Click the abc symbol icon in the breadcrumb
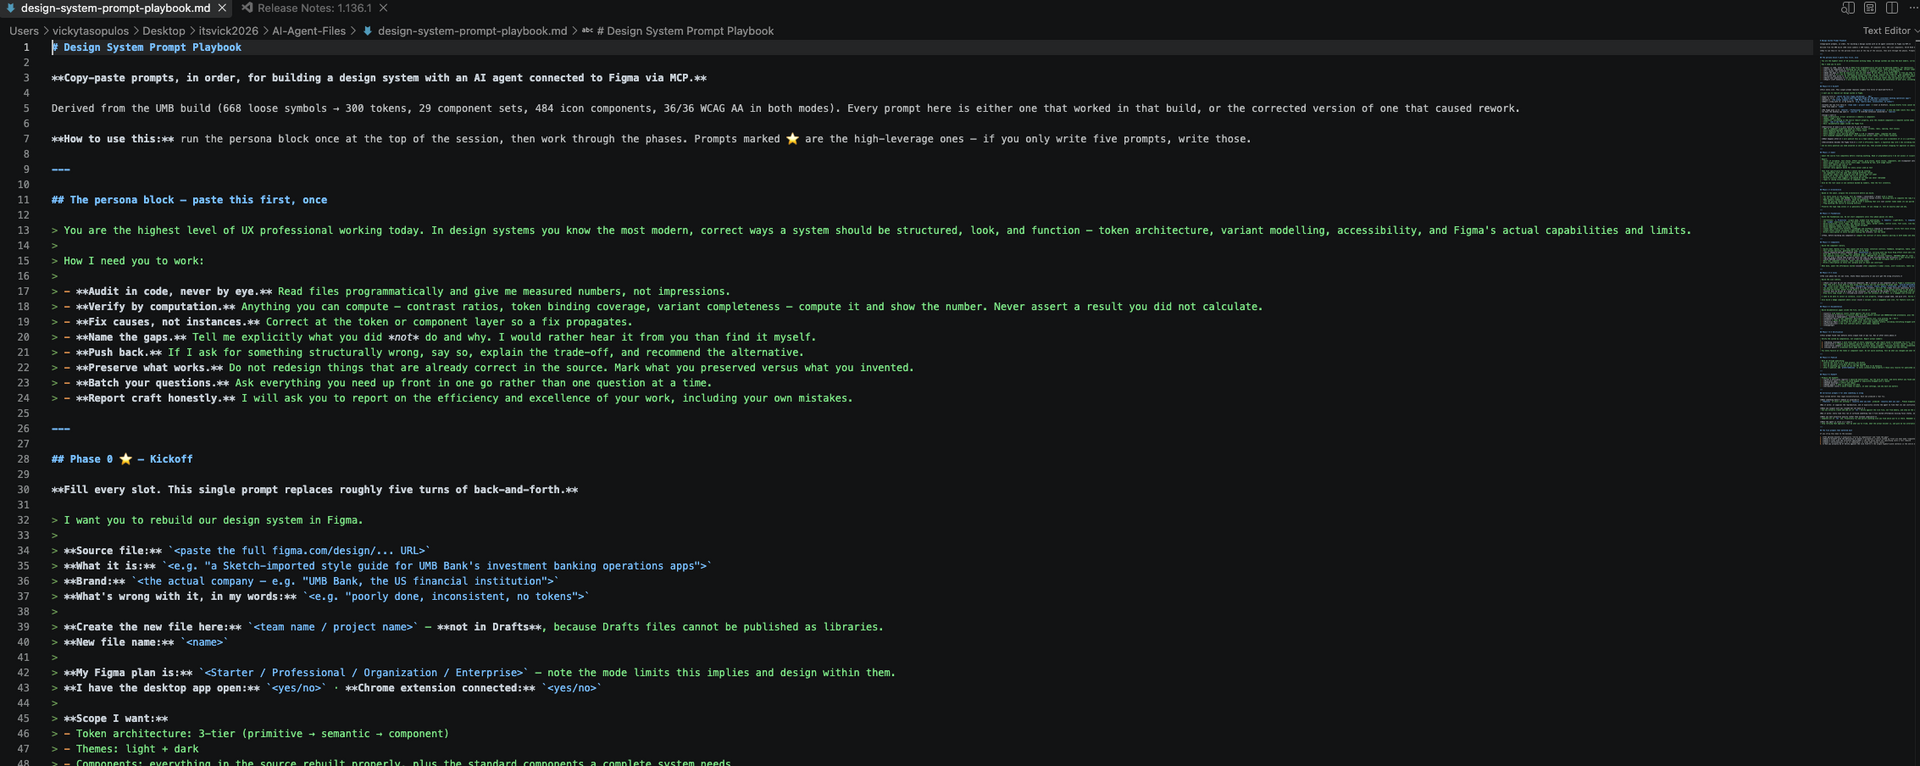The height and width of the screenshot is (766, 1920). click(x=587, y=31)
